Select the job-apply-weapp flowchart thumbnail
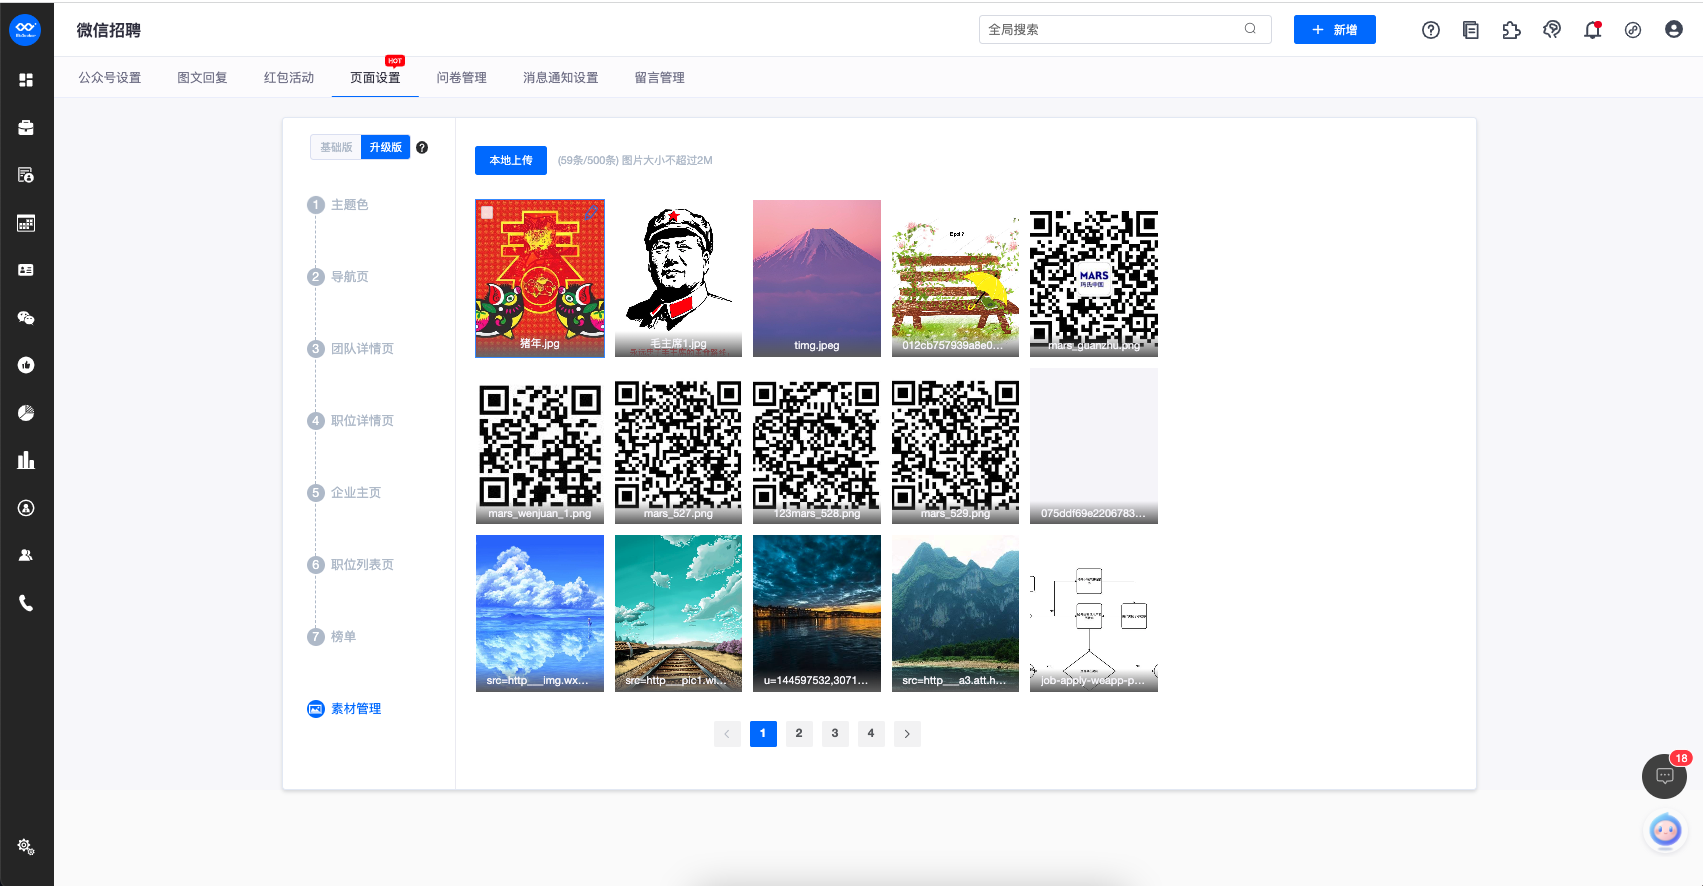Screen dimensions: 1703x886 click(1094, 613)
